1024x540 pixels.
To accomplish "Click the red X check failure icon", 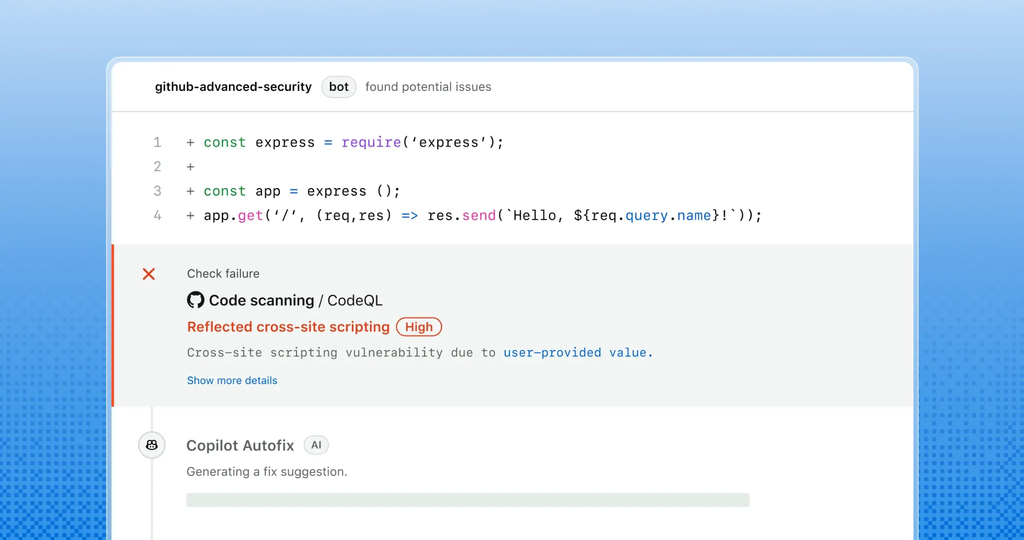I will [149, 274].
